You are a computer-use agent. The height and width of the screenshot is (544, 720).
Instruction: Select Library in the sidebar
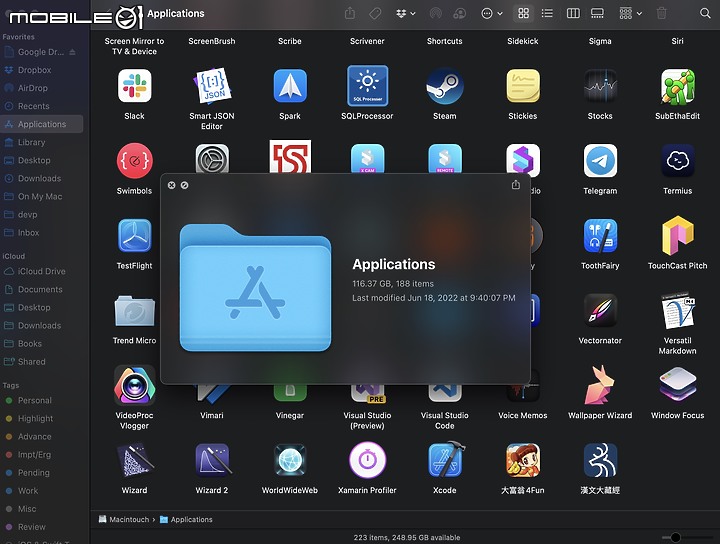tap(42, 142)
